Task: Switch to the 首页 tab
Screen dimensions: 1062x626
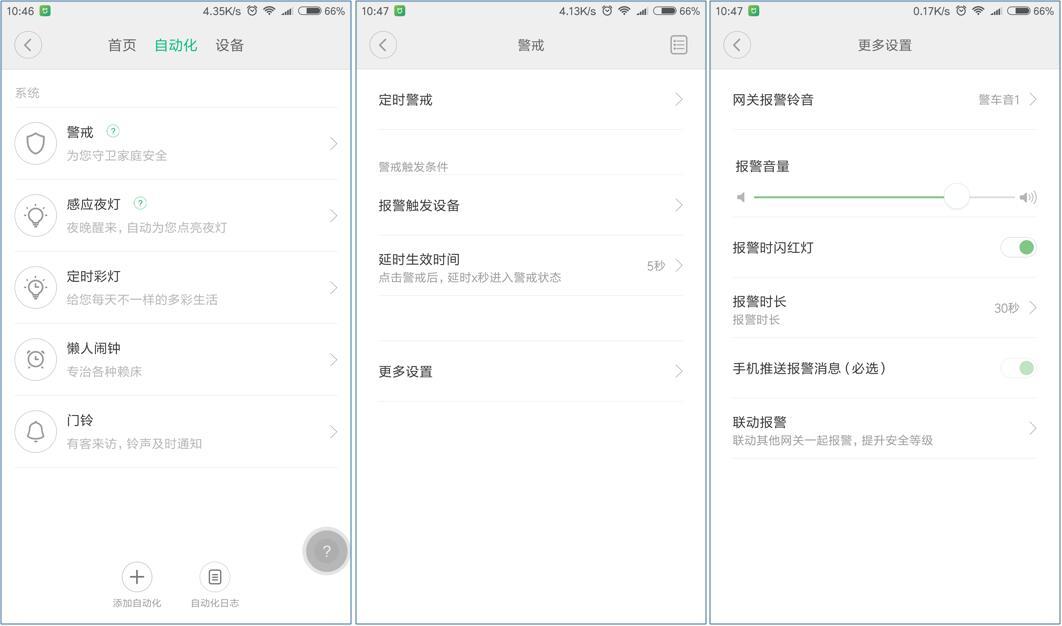Action: pyautogui.click(x=121, y=45)
